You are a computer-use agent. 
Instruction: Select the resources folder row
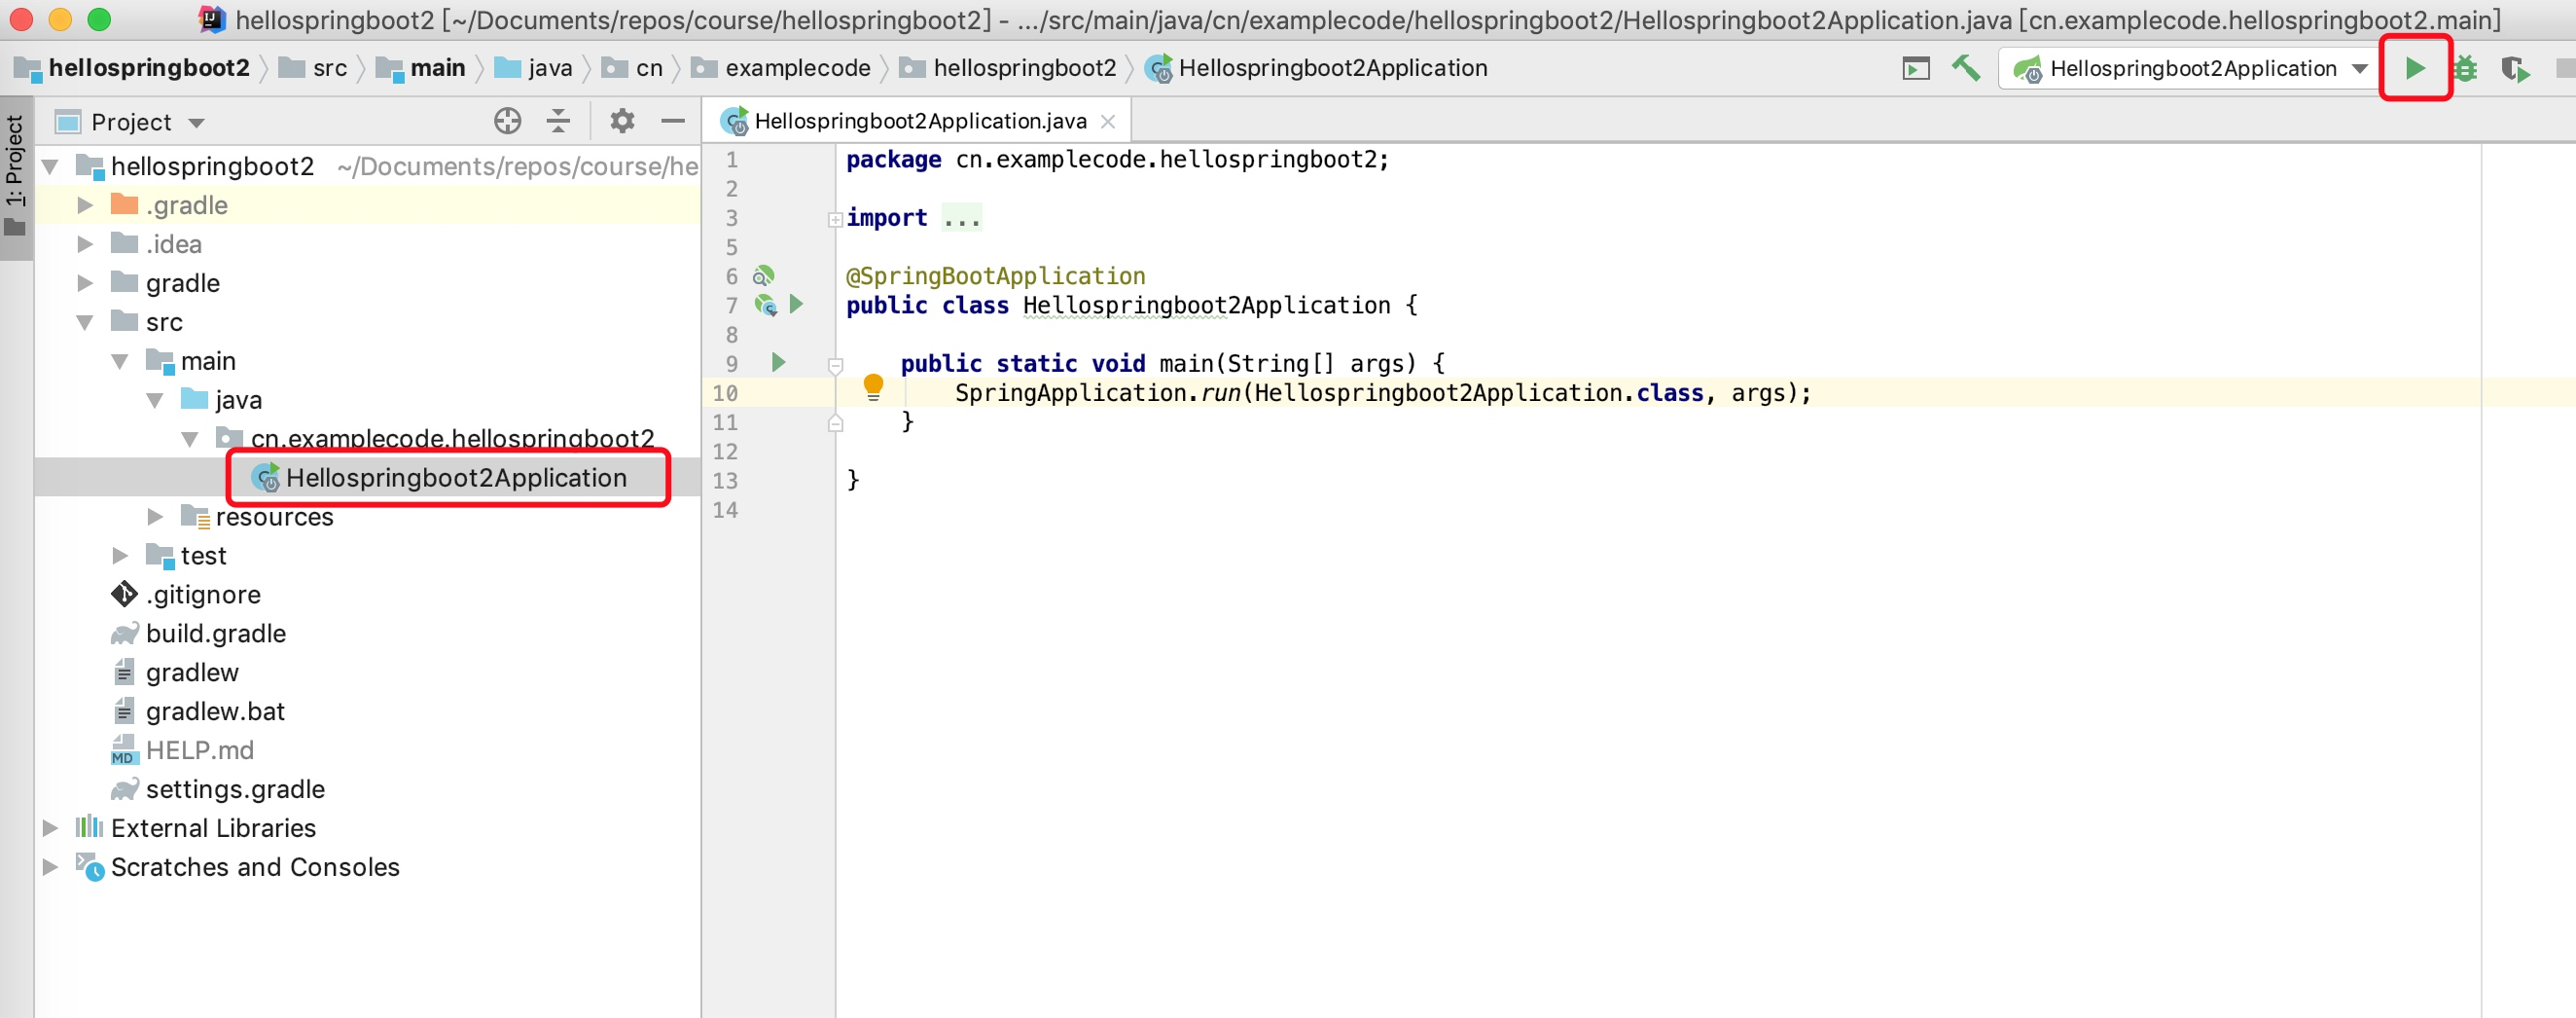368,517
